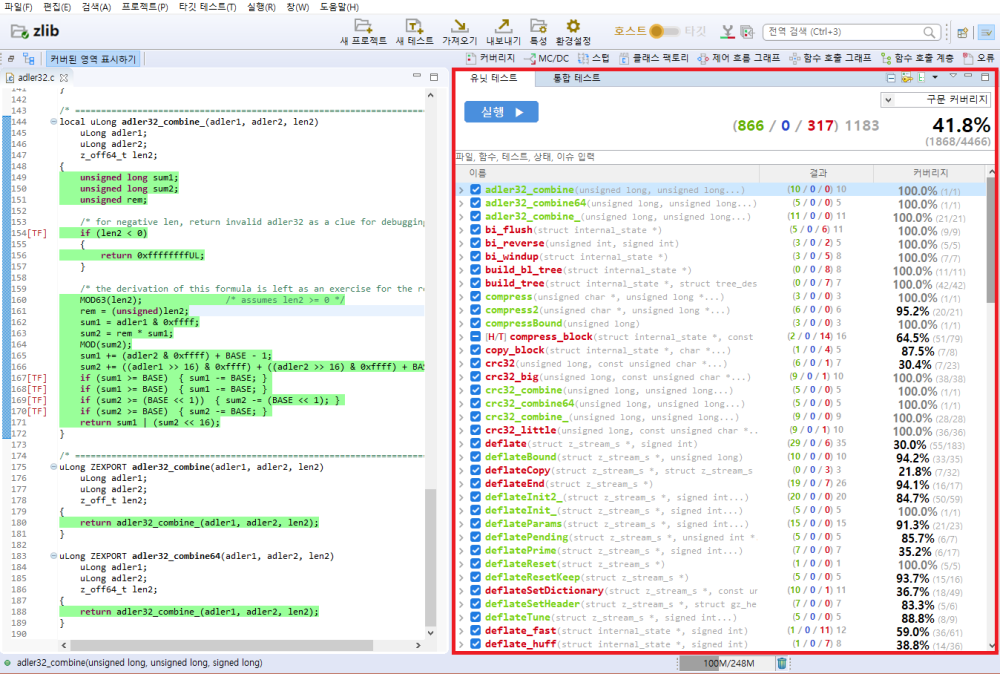
Task: Switch to the 통합 테스트 tab
Action: point(577,77)
